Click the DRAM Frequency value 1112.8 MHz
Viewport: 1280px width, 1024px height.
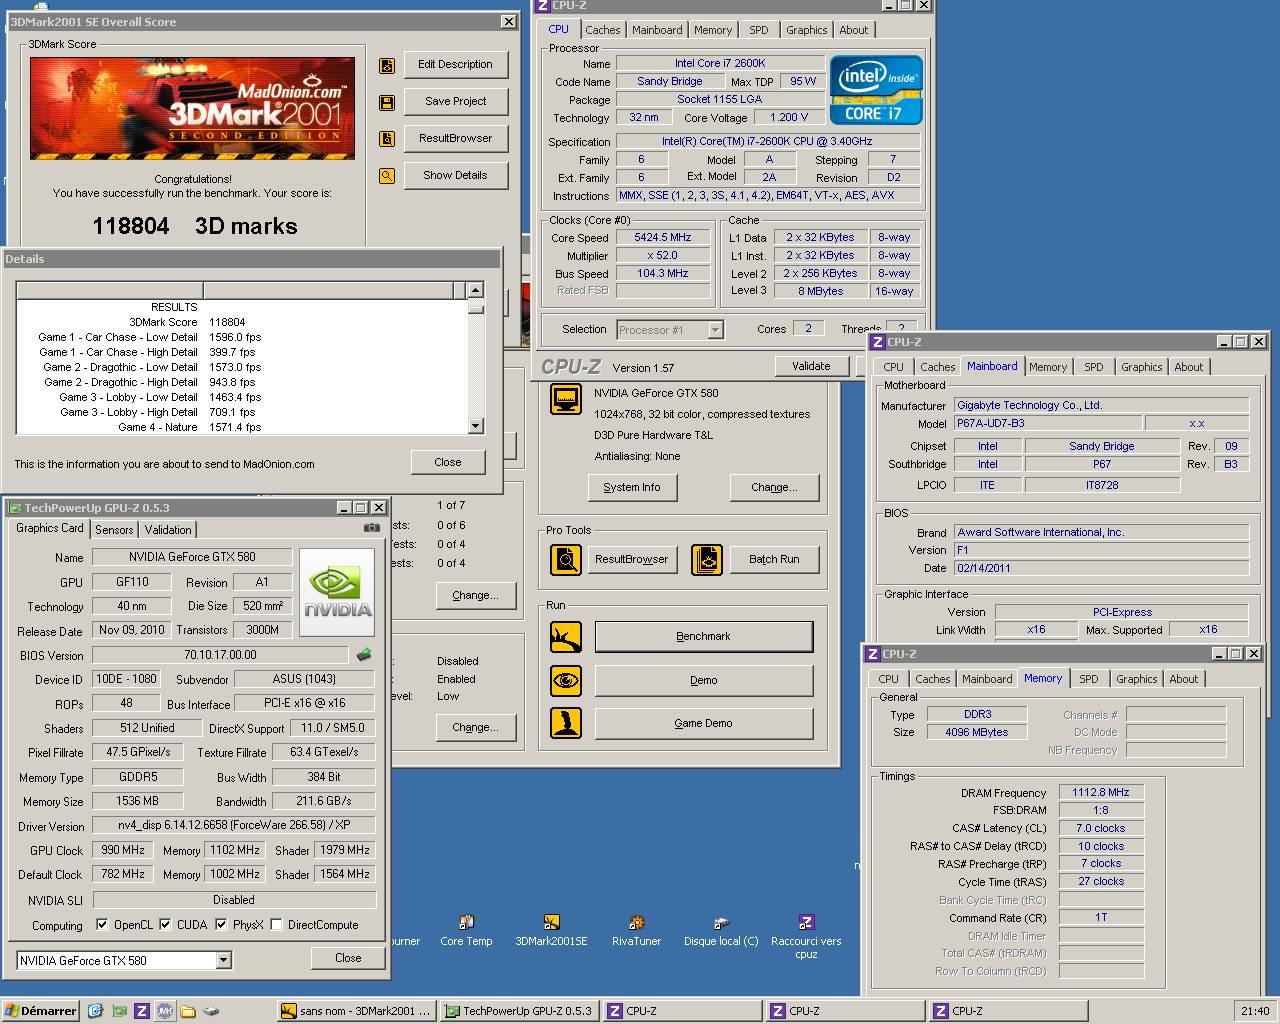coord(1101,793)
